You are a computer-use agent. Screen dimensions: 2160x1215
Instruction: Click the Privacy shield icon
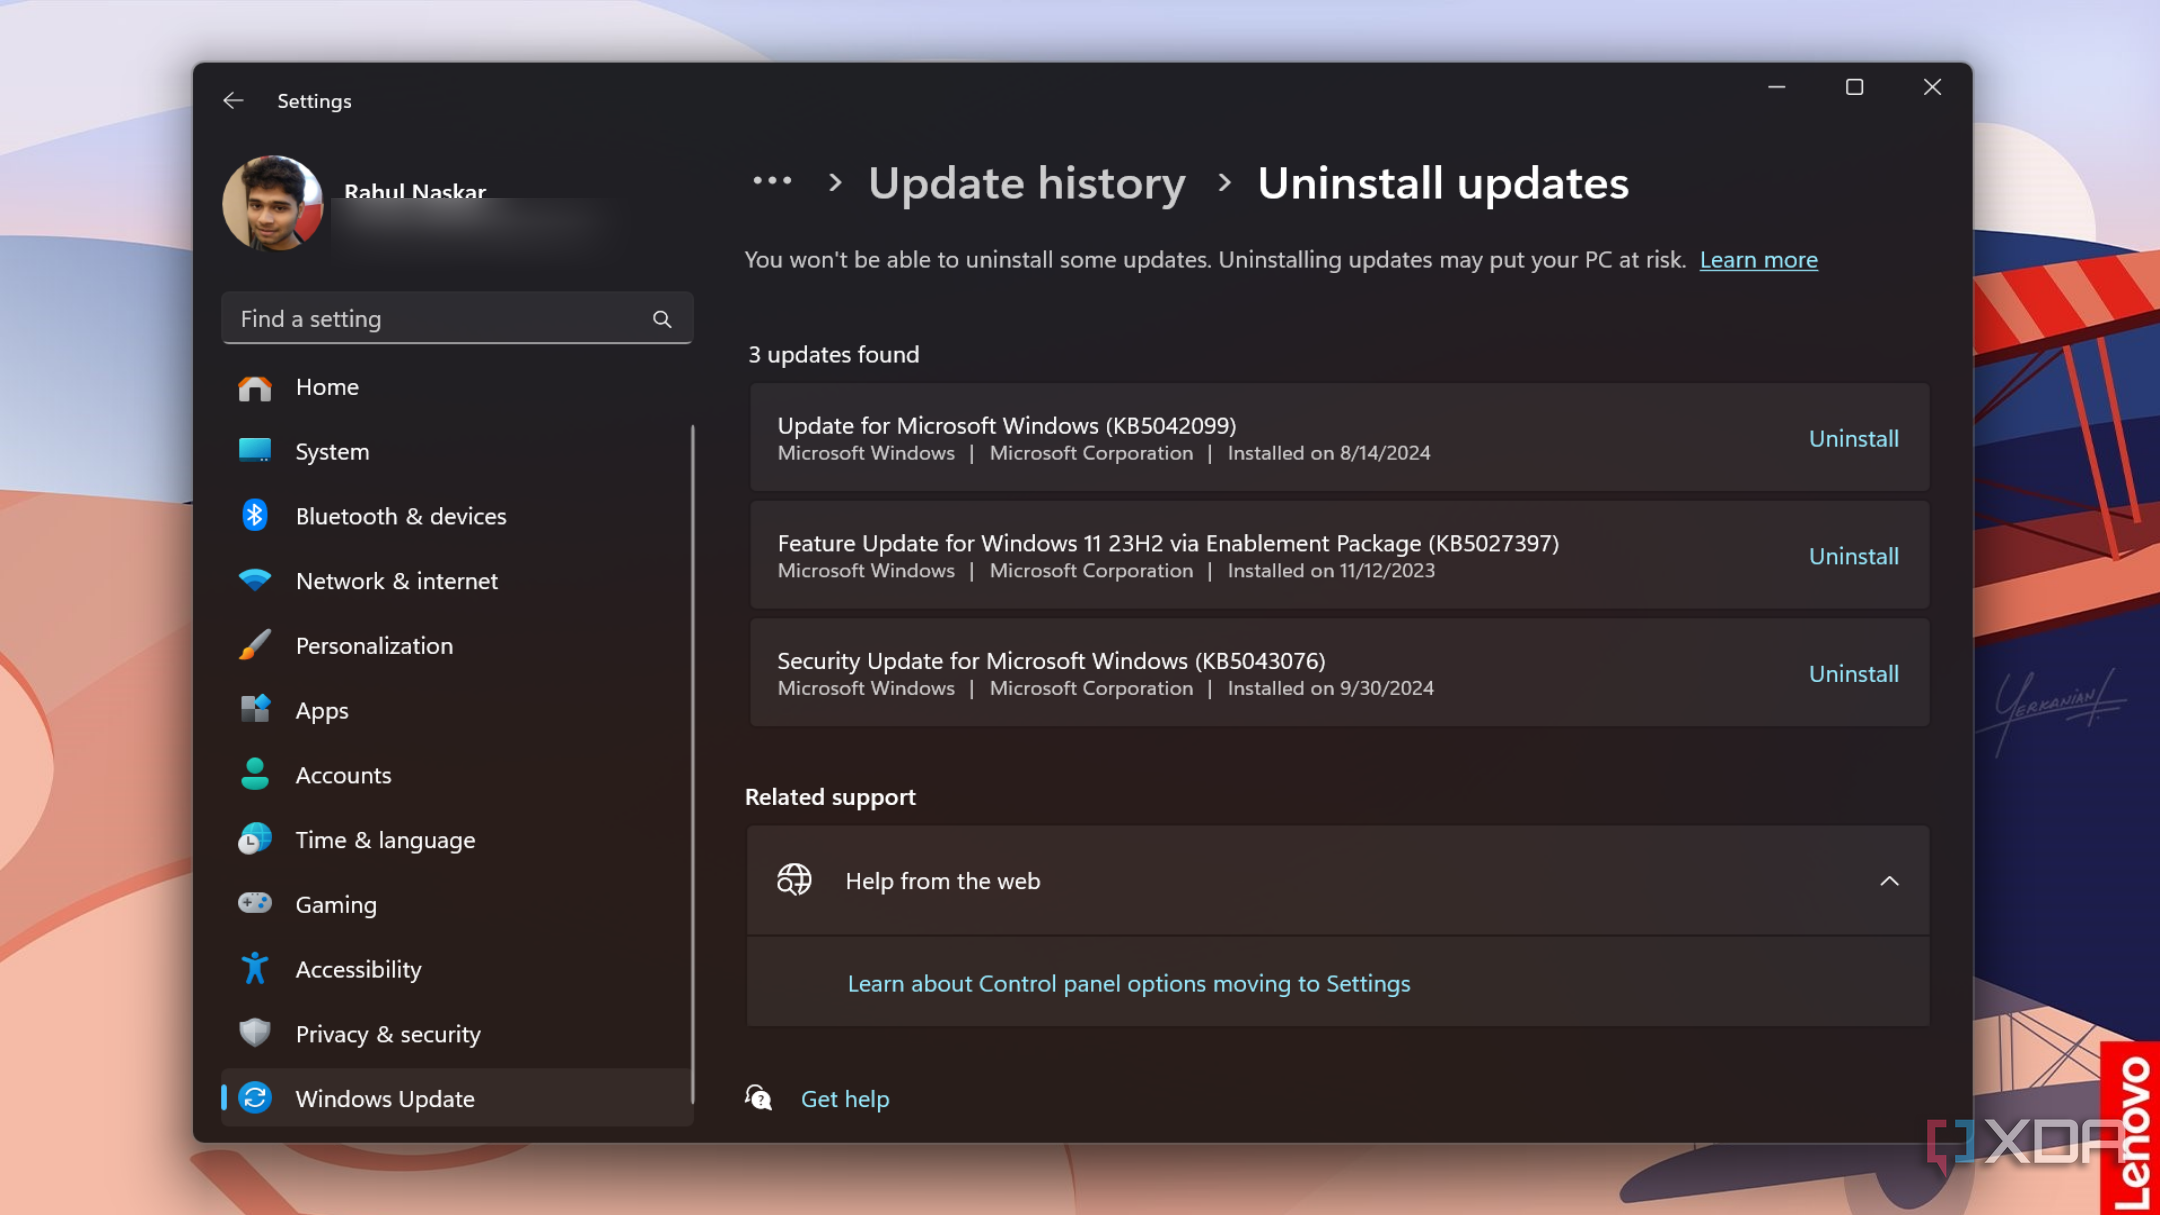[255, 1033]
